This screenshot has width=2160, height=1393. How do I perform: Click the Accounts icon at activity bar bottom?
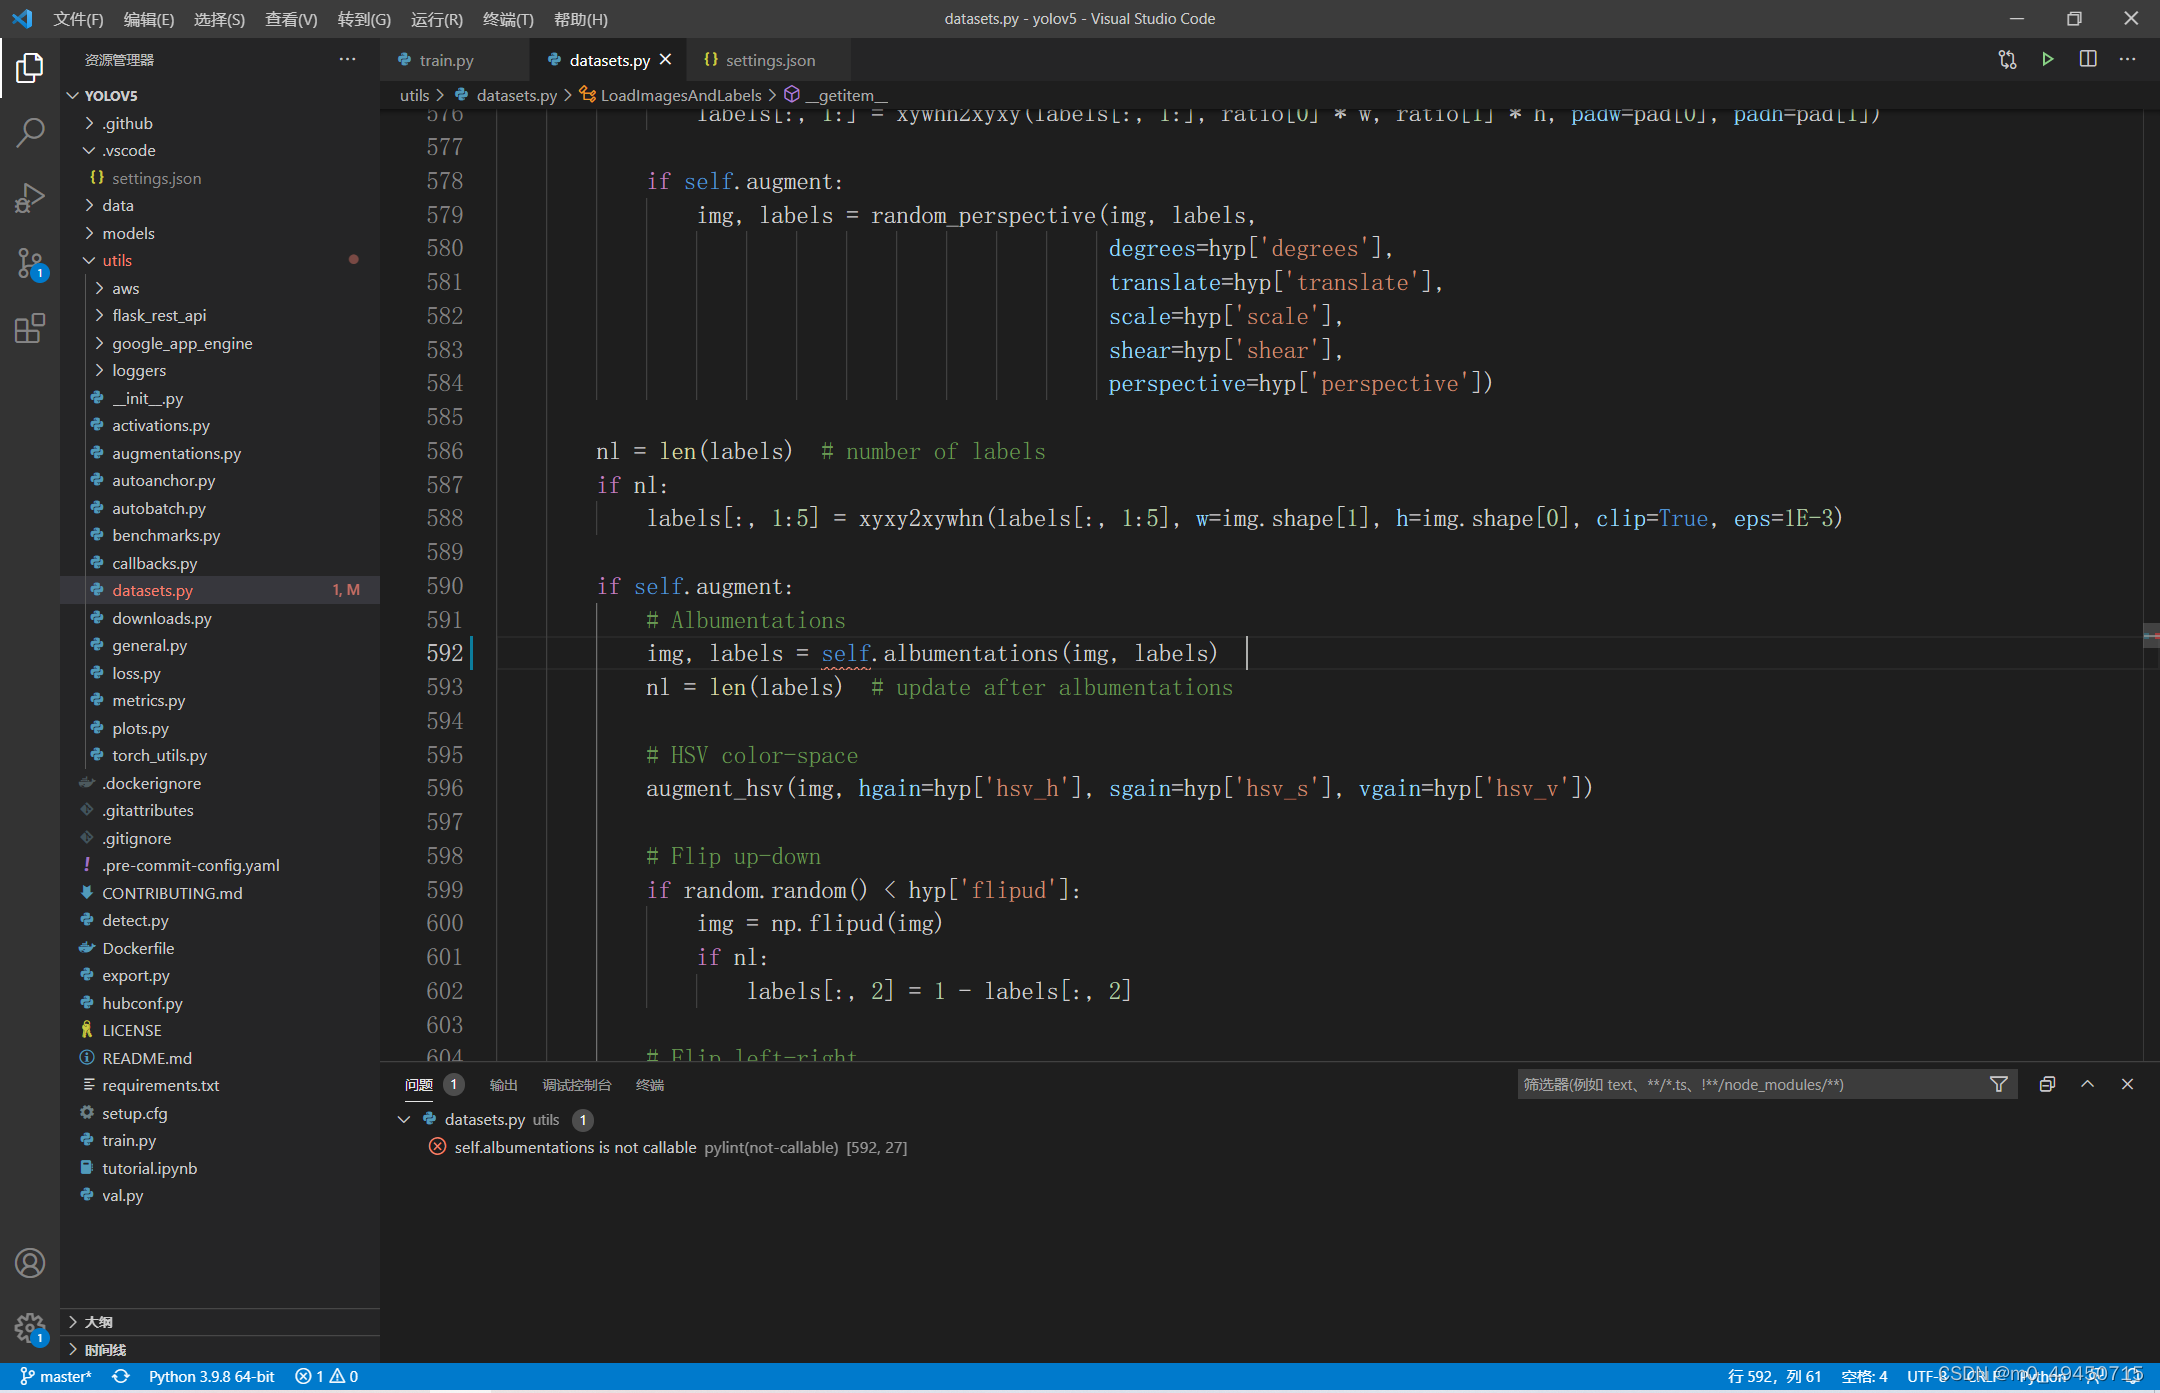pos(30,1263)
